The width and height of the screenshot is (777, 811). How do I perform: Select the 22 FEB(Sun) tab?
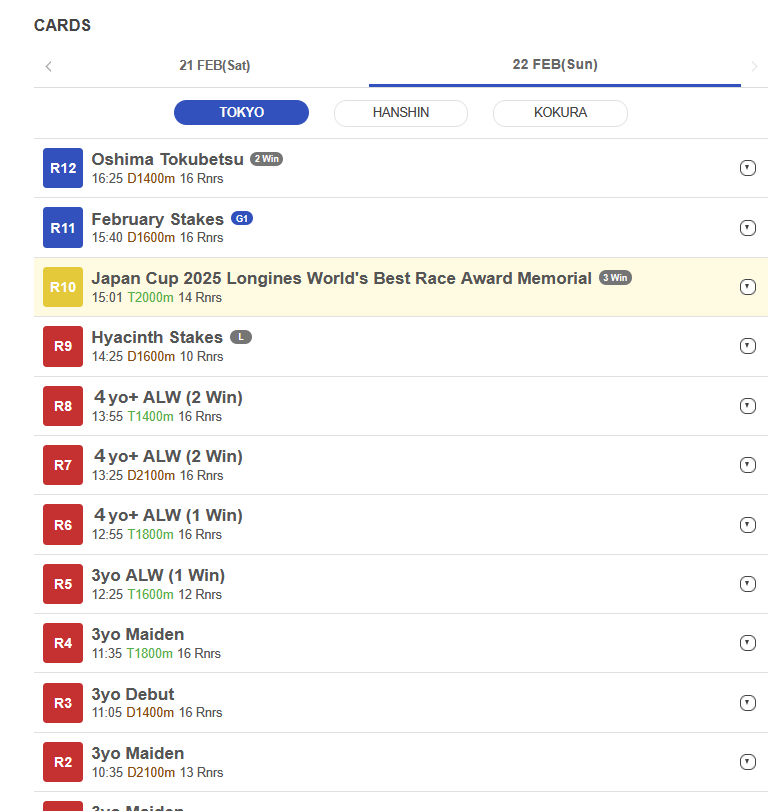[555, 65]
